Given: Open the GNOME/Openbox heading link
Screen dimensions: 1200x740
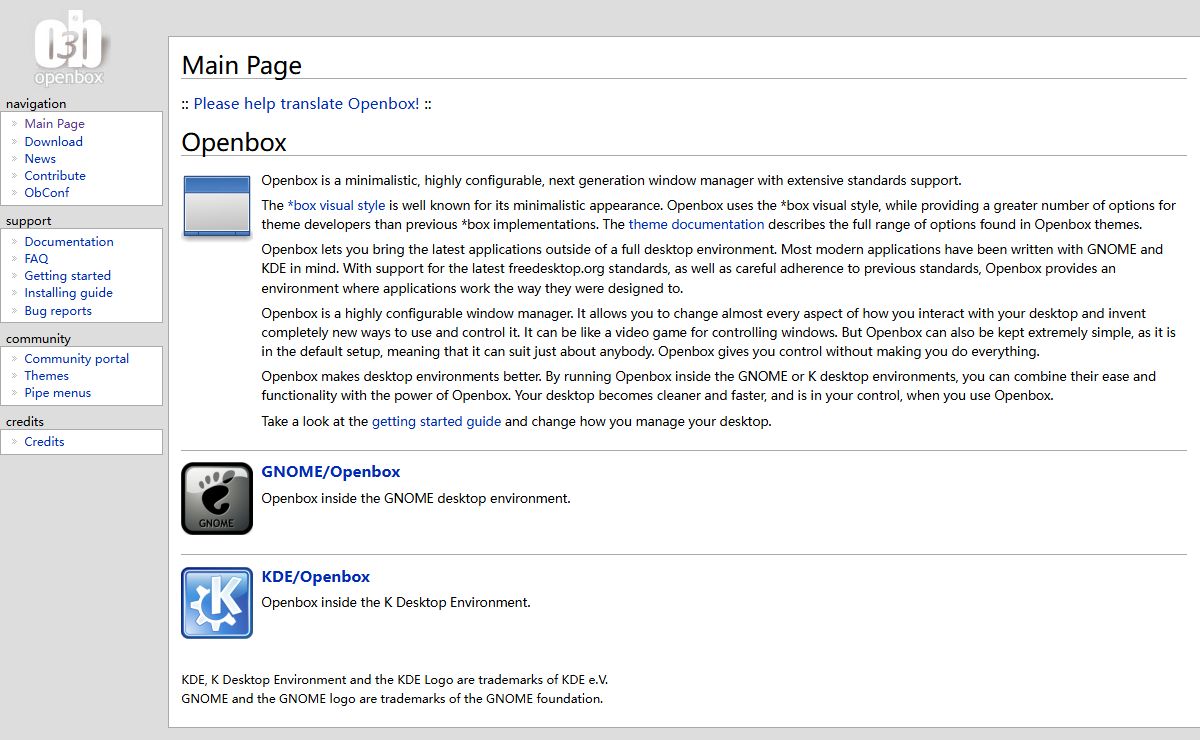Looking at the screenshot, I should pyautogui.click(x=331, y=472).
